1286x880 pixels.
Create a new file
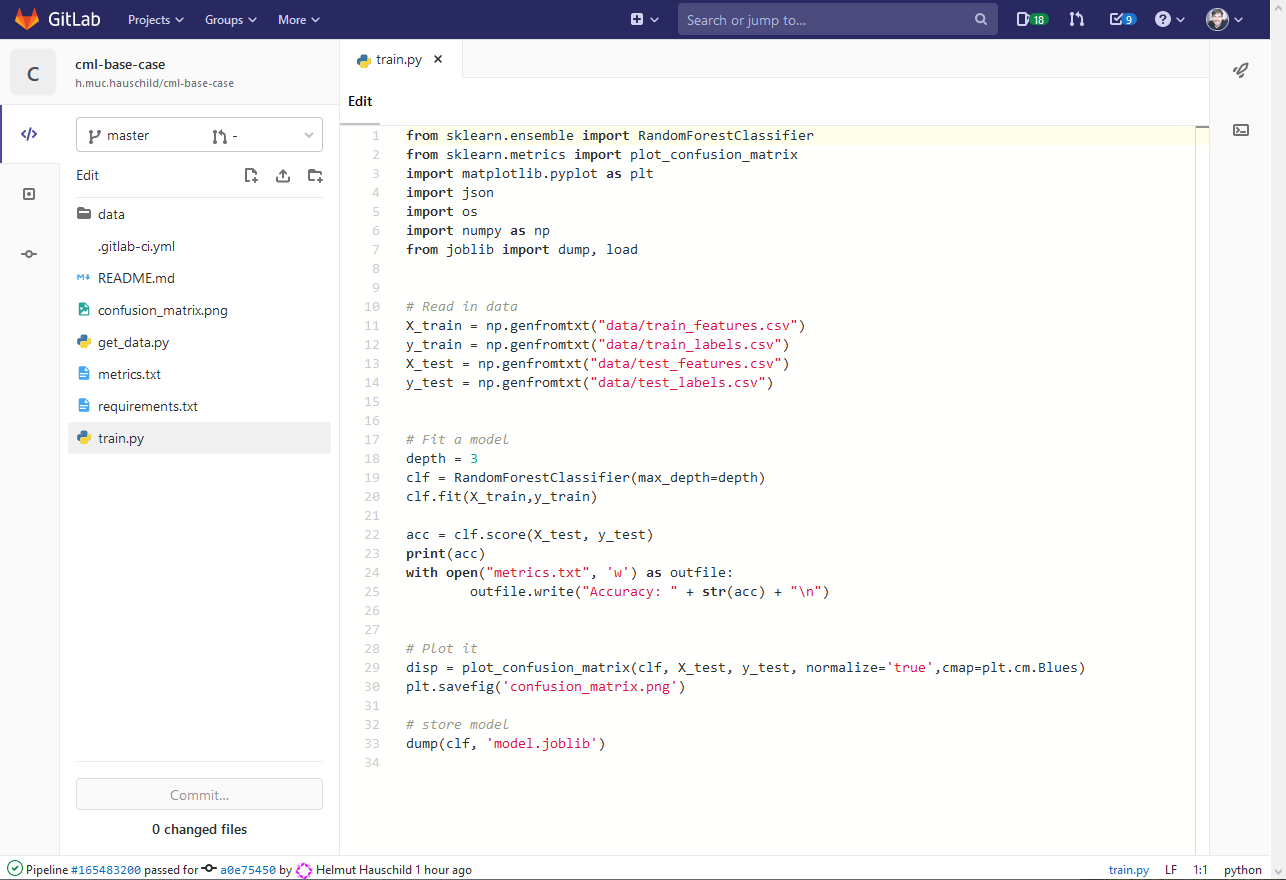point(251,175)
